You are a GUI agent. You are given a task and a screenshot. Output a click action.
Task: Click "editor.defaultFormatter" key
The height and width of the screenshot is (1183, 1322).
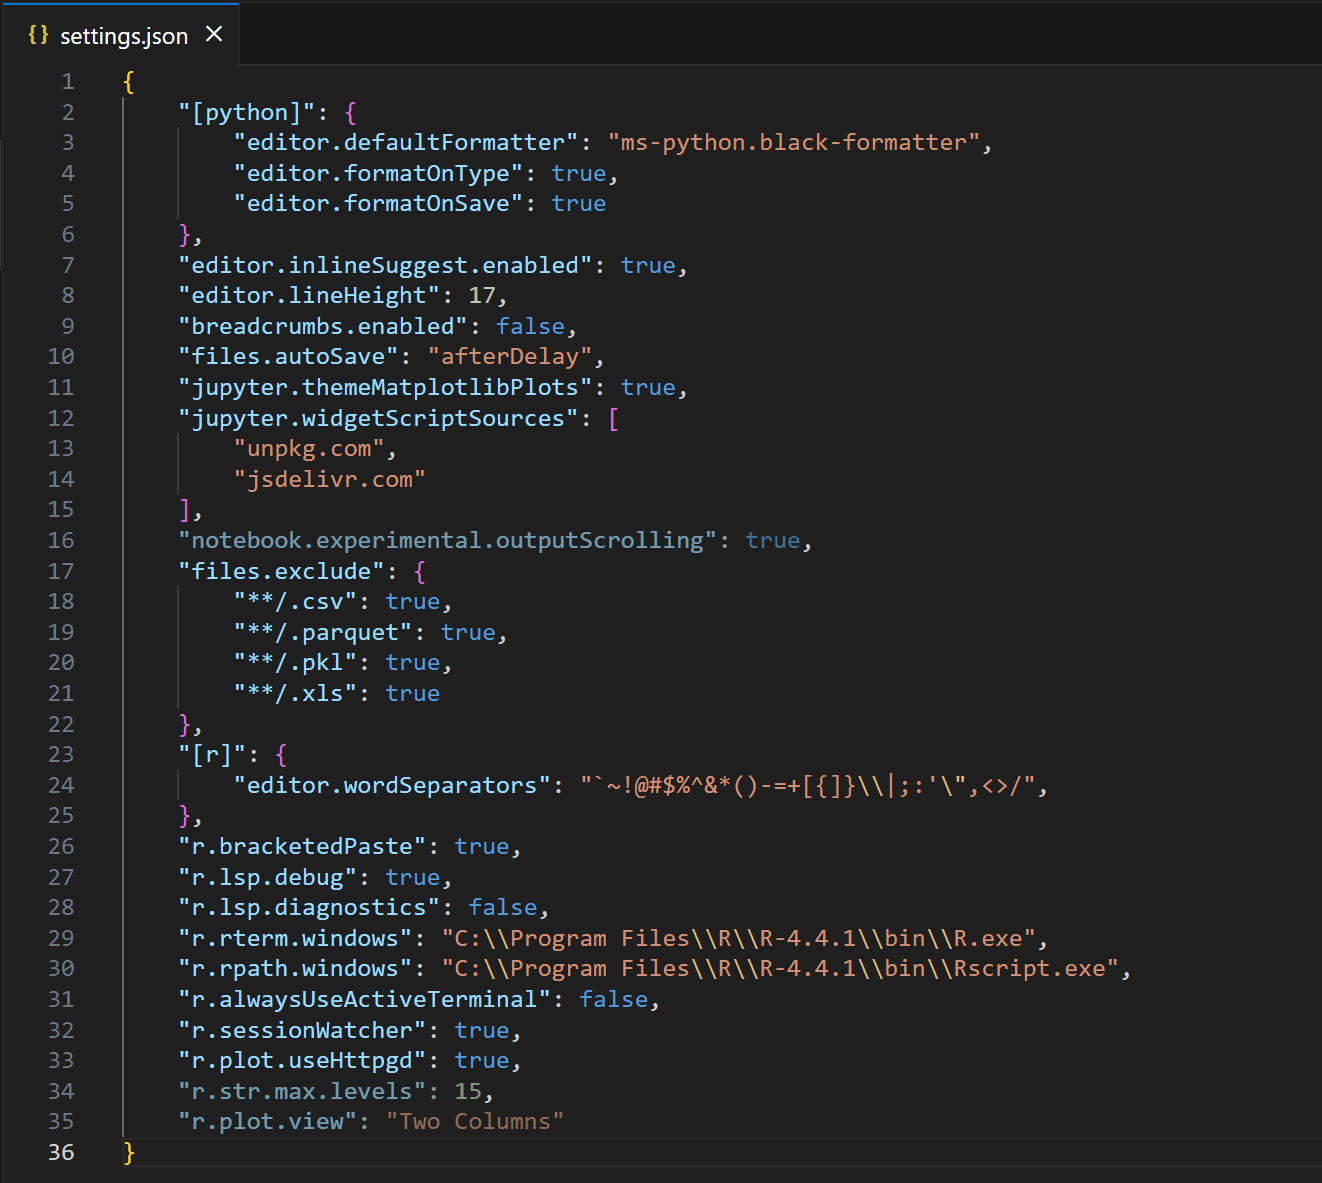pyautogui.click(x=406, y=143)
